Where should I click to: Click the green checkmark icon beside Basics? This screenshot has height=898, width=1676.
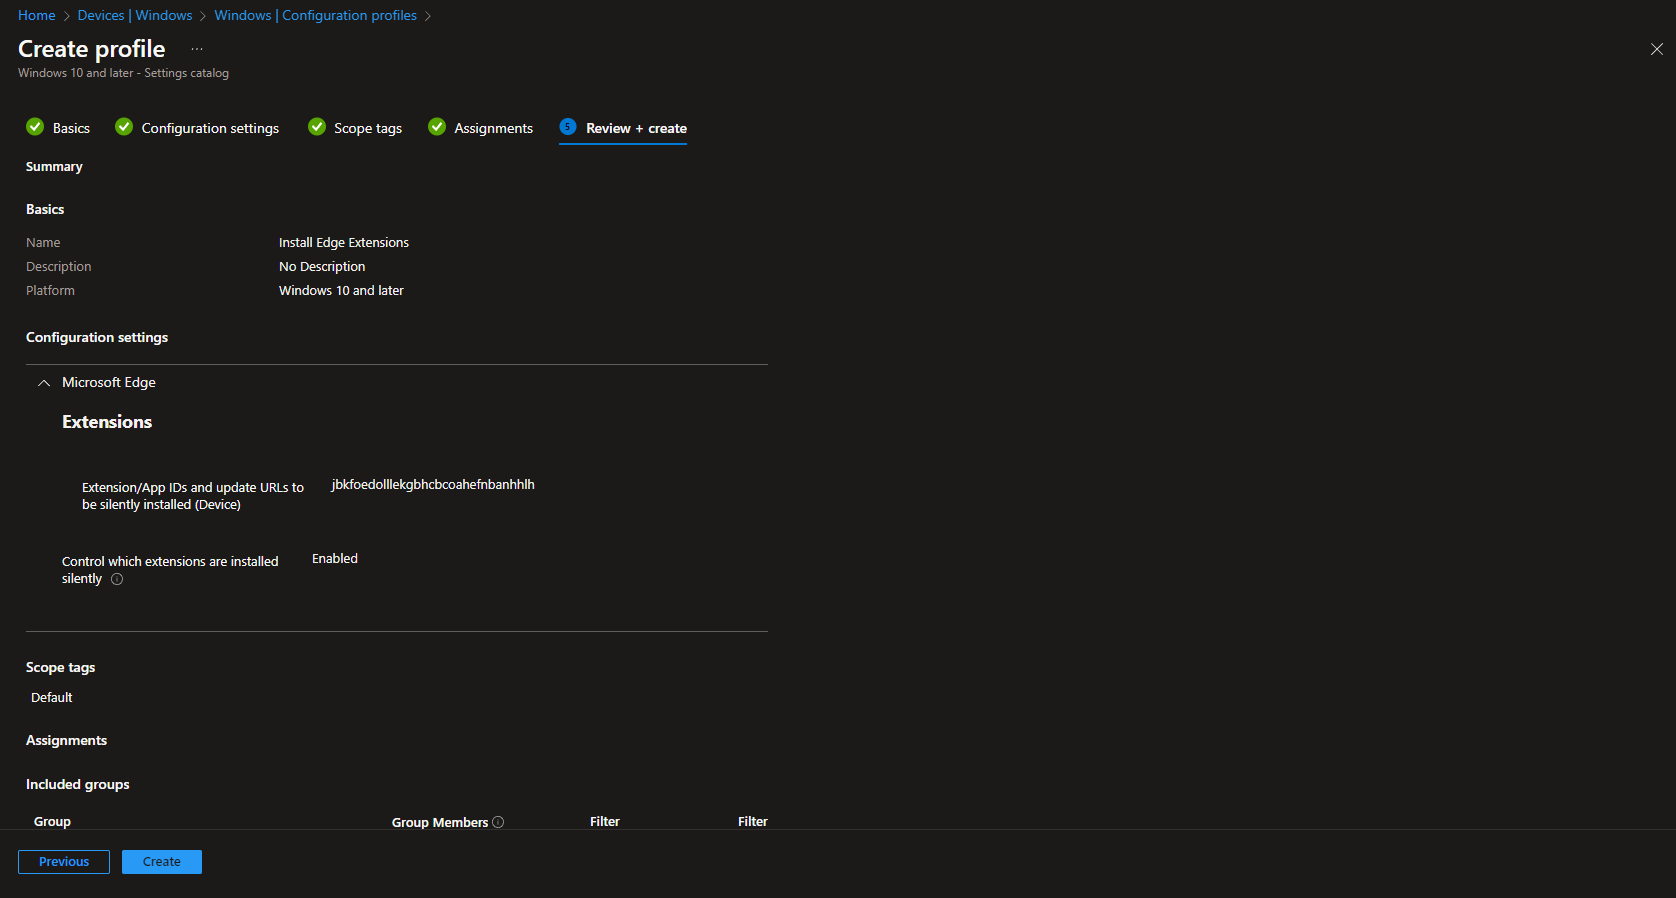pyautogui.click(x=35, y=127)
